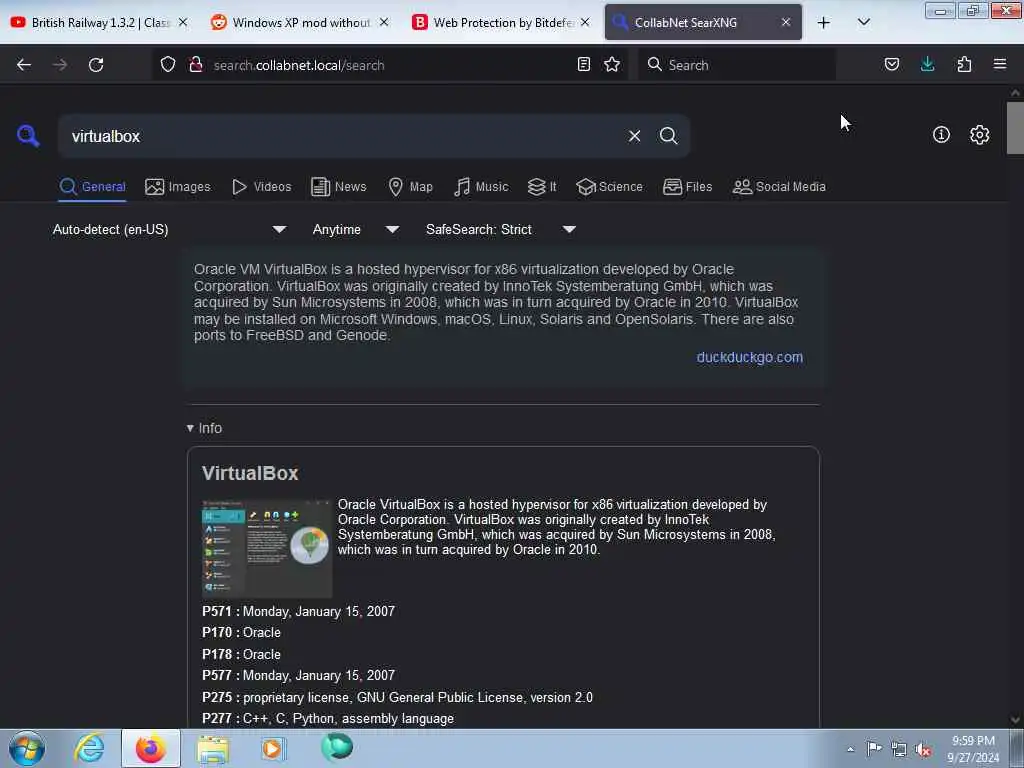Viewport: 1024px width, 768px height.
Task: Switch to the Images category
Action: [178, 187]
